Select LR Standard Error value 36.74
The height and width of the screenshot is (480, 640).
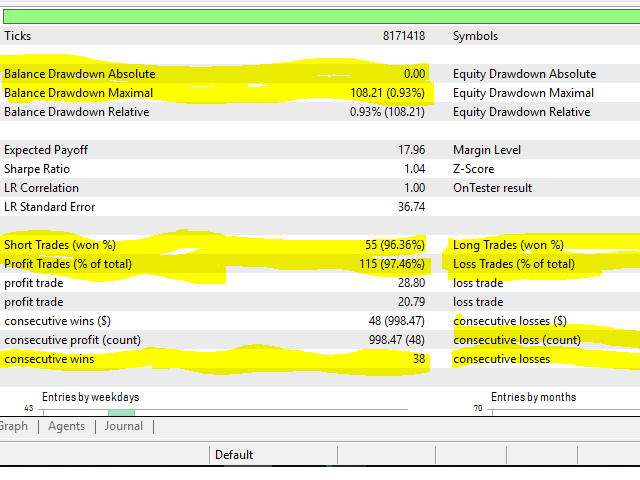[x=412, y=207]
